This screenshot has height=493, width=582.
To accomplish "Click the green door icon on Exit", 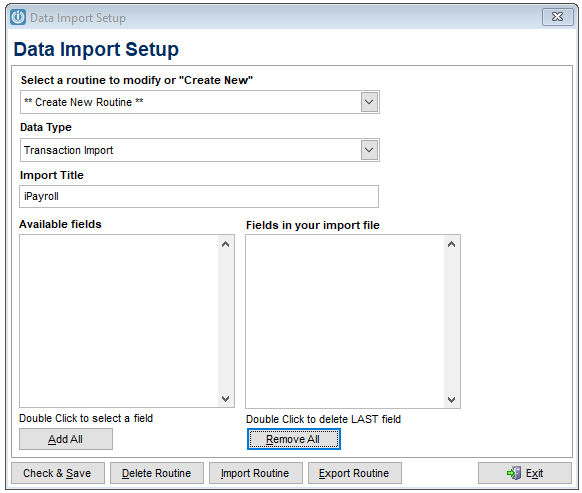I will [514, 473].
